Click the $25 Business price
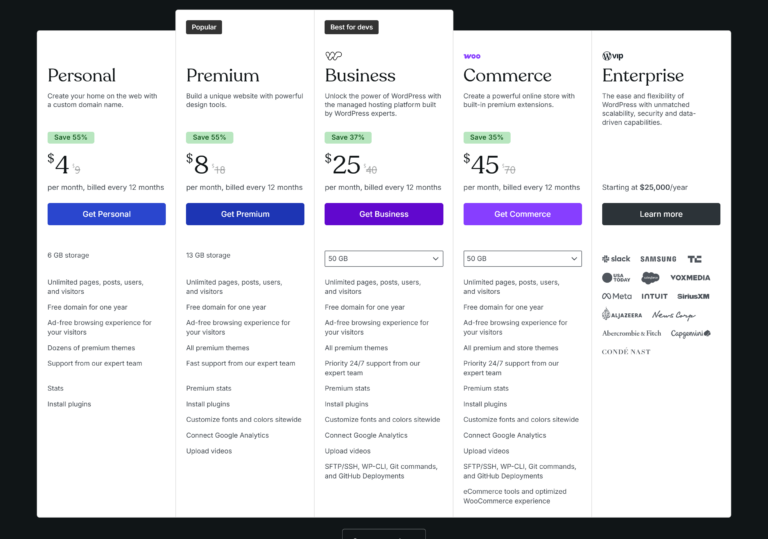This screenshot has height=539, width=768. pos(343,164)
